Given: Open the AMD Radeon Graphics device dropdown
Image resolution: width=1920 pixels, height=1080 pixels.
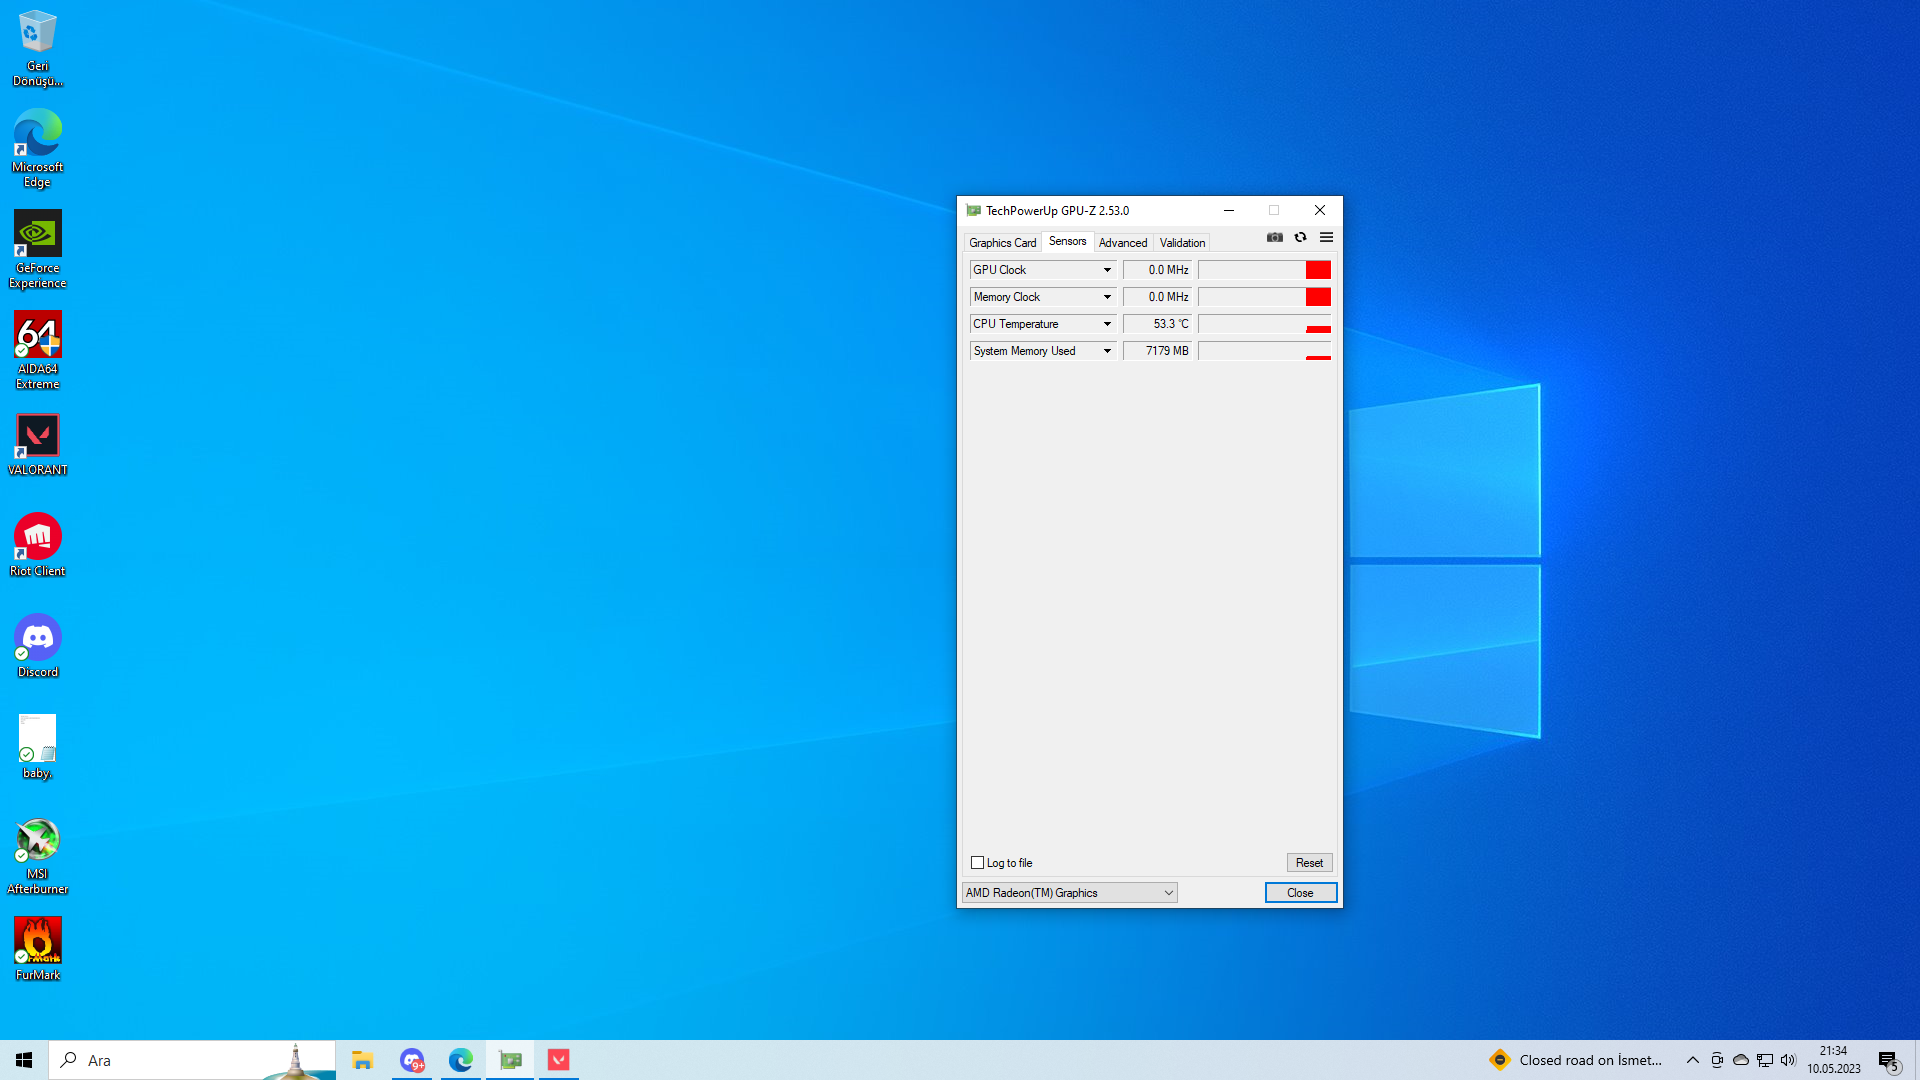Looking at the screenshot, I should tap(1069, 893).
